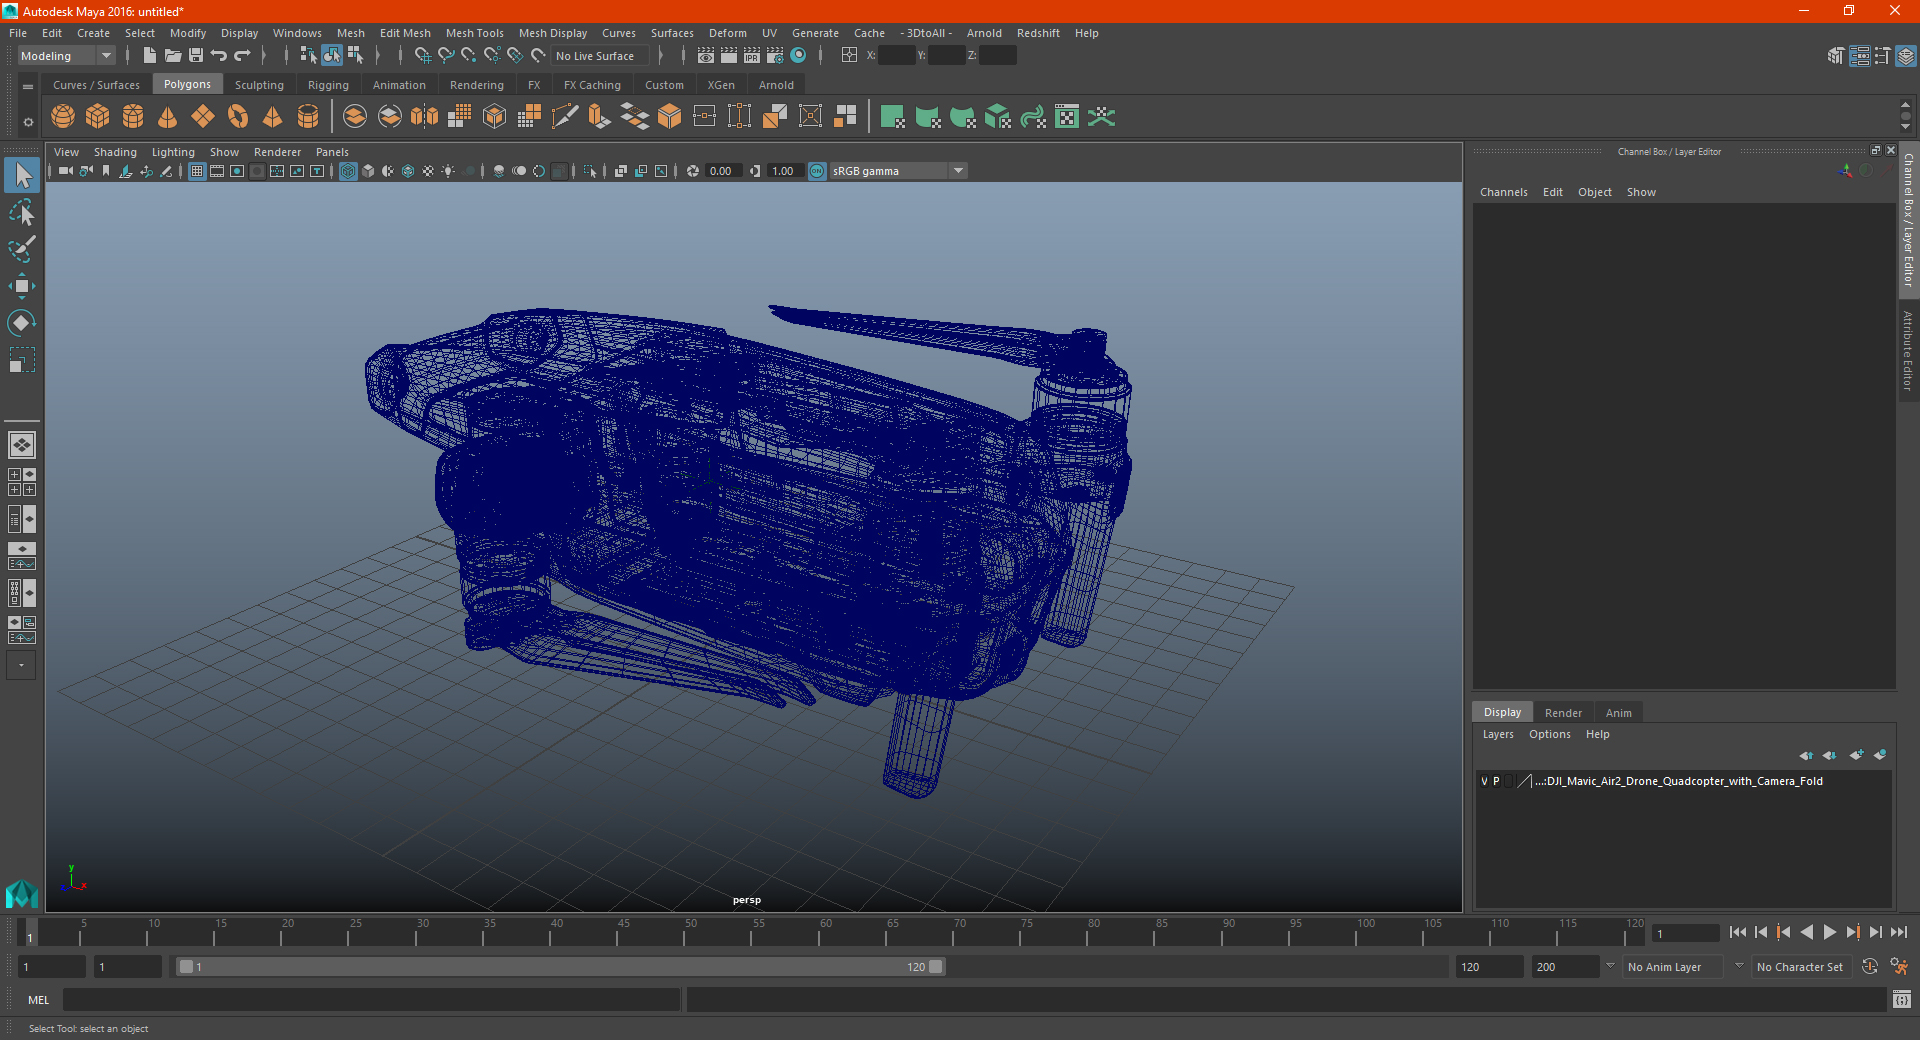This screenshot has height=1040, width=1920.
Task: Expand the sRGB gamma color space dropdown
Action: pyautogui.click(x=958, y=171)
